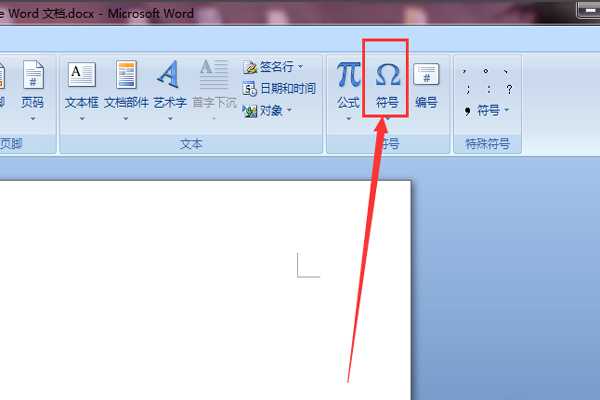Click the 文本框 text box icon
Viewport: 600px width, 400px height.
81,78
